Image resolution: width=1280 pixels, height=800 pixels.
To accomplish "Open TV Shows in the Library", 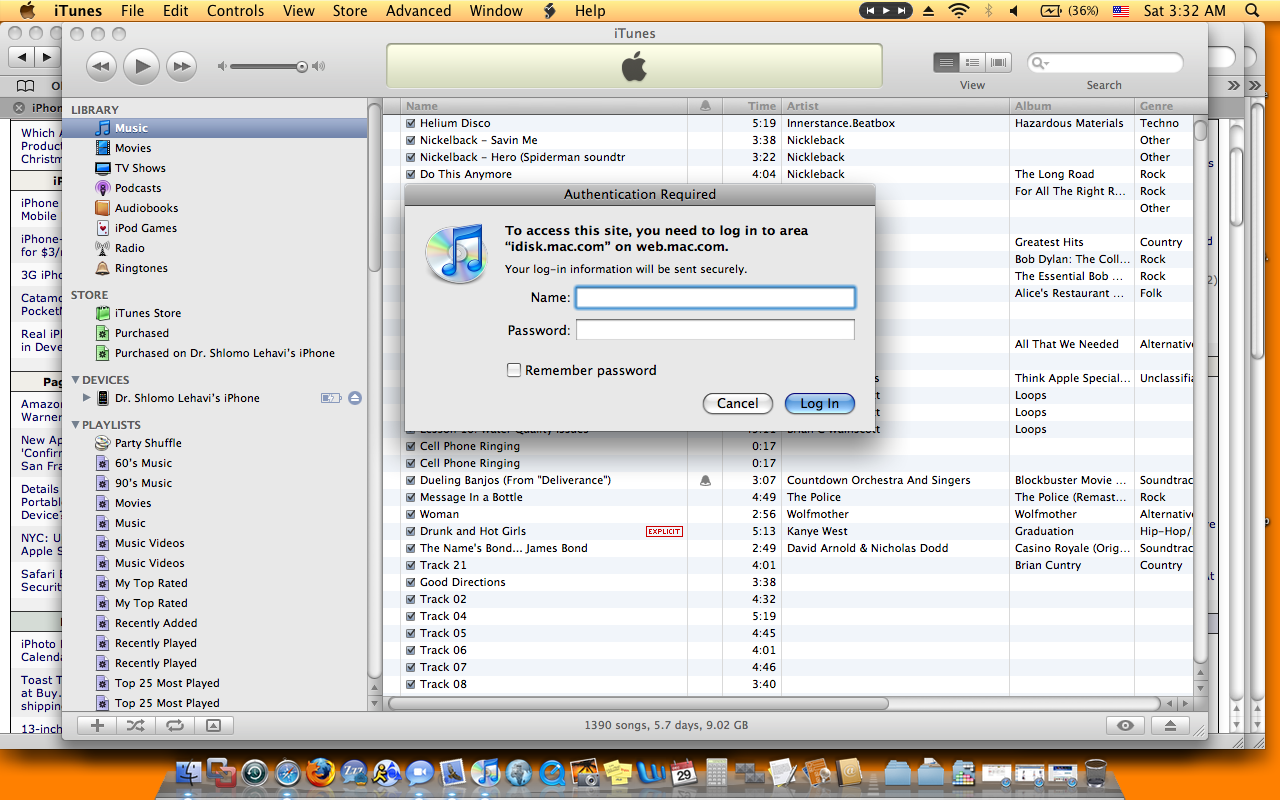I will point(215,168).
